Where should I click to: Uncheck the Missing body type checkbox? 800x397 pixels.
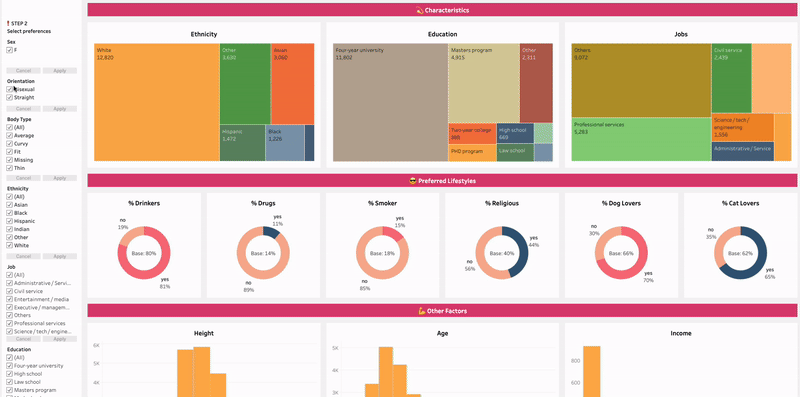coord(9,160)
